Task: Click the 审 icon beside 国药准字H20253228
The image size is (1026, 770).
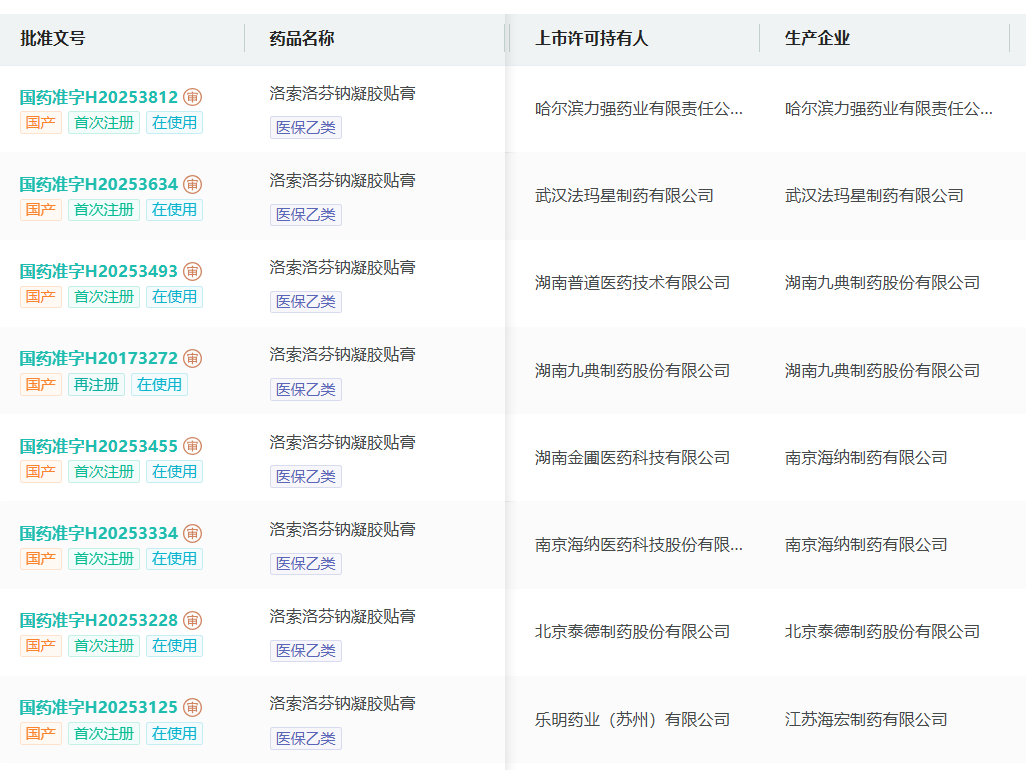Action: (x=192, y=620)
